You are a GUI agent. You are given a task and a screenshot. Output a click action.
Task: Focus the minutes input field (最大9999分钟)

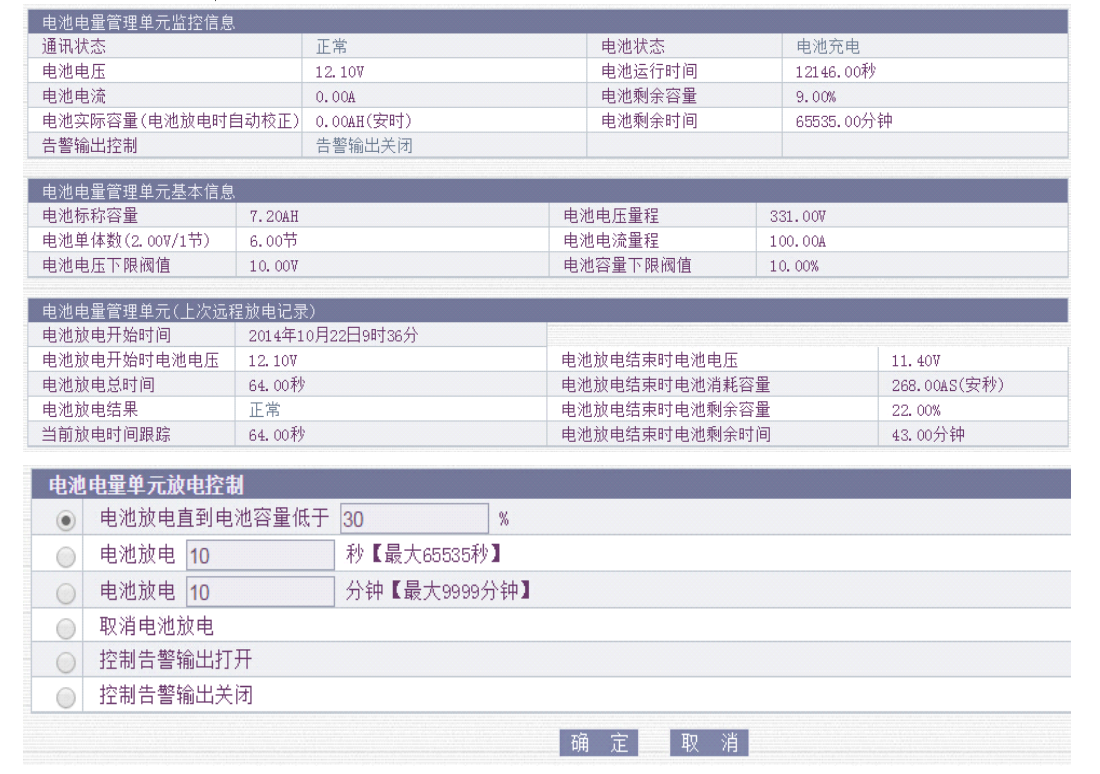(260, 592)
